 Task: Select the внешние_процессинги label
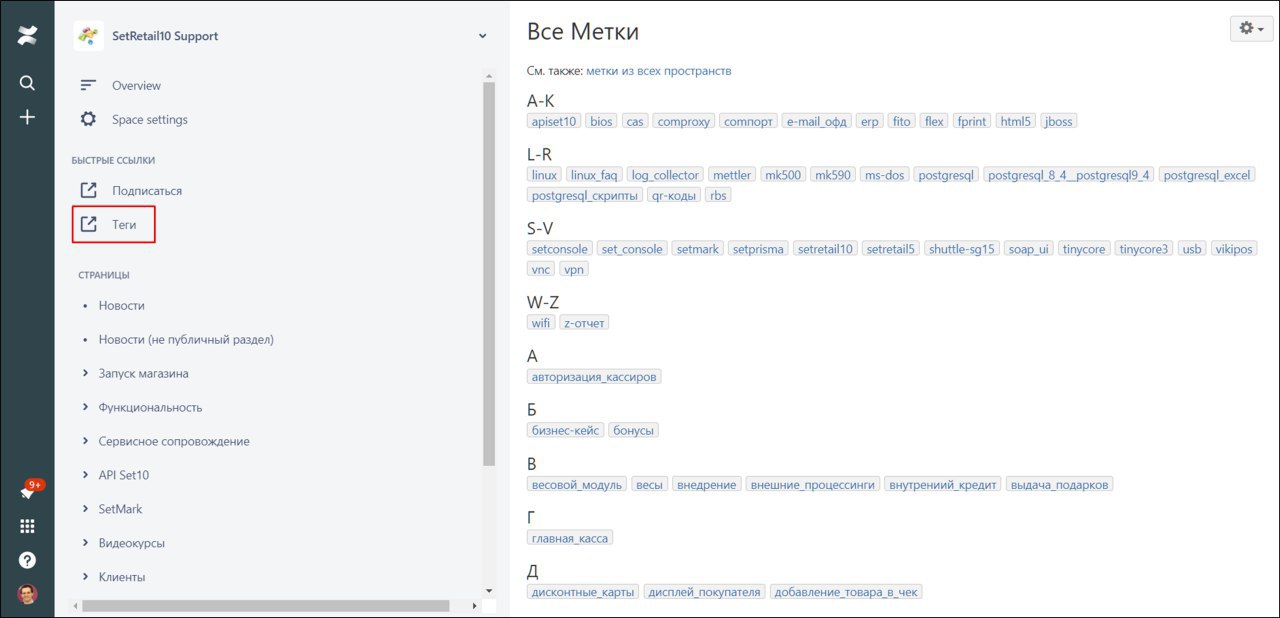(813, 485)
